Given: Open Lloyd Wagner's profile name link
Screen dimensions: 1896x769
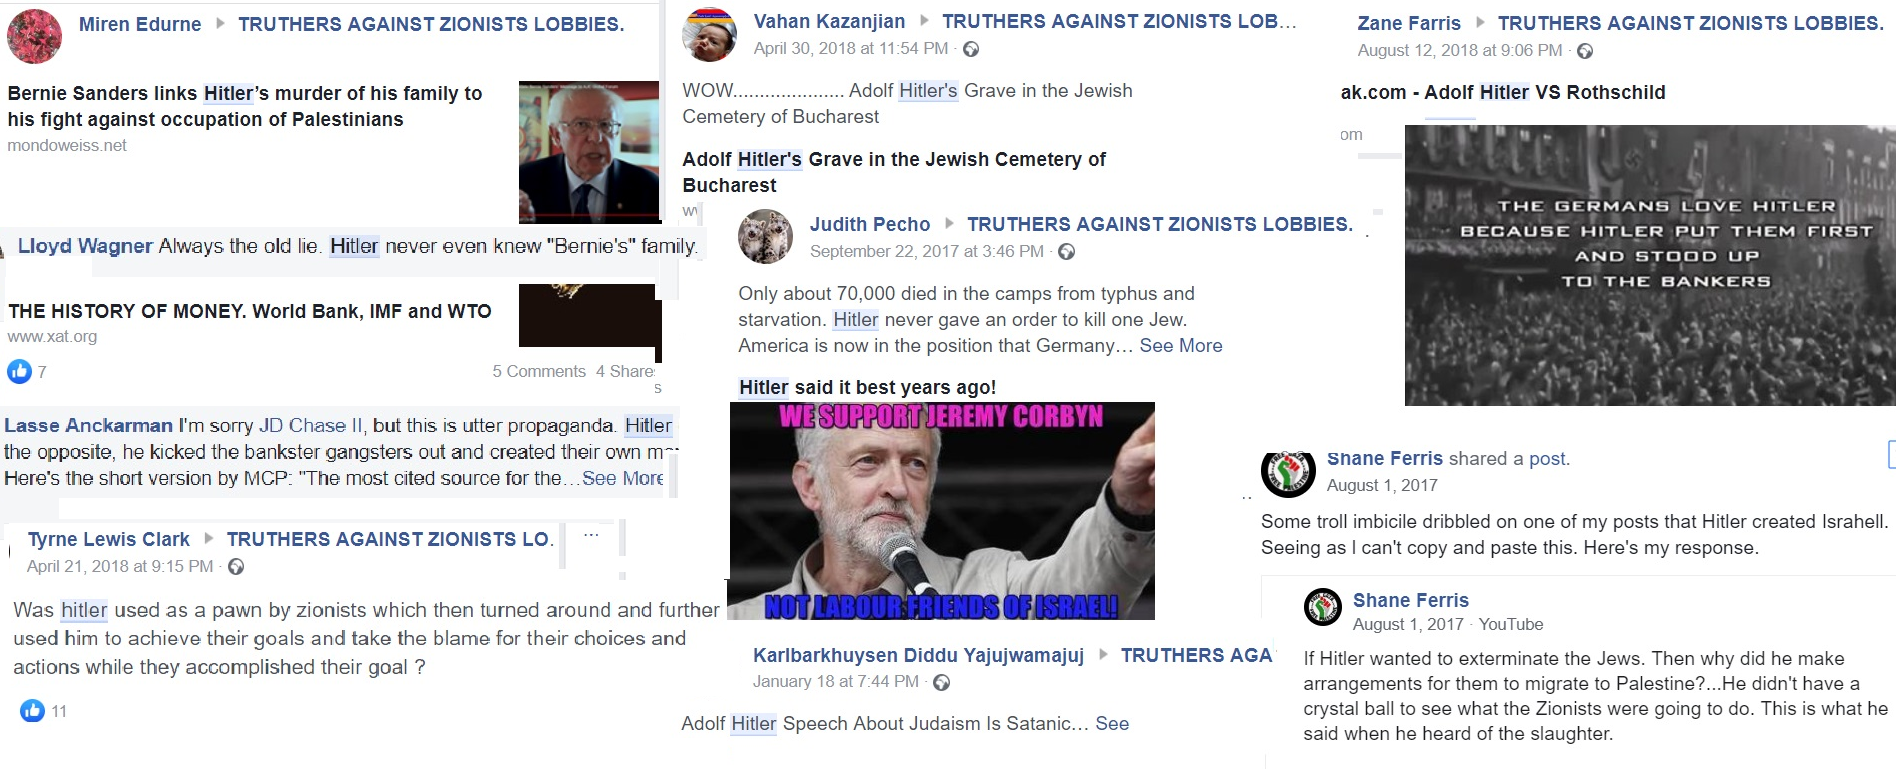Looking at the screenshot, I should coord(85,246).
